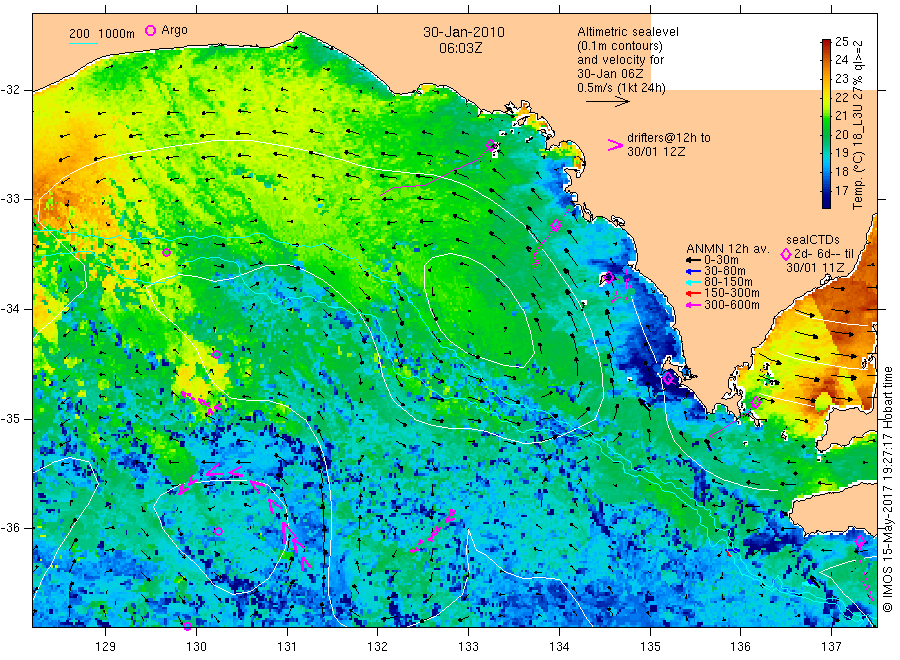The width and height of the screenshot is (900, 660).
Task: Click the '30/01 12Z' drifter time text
Action: coord(656,152)
